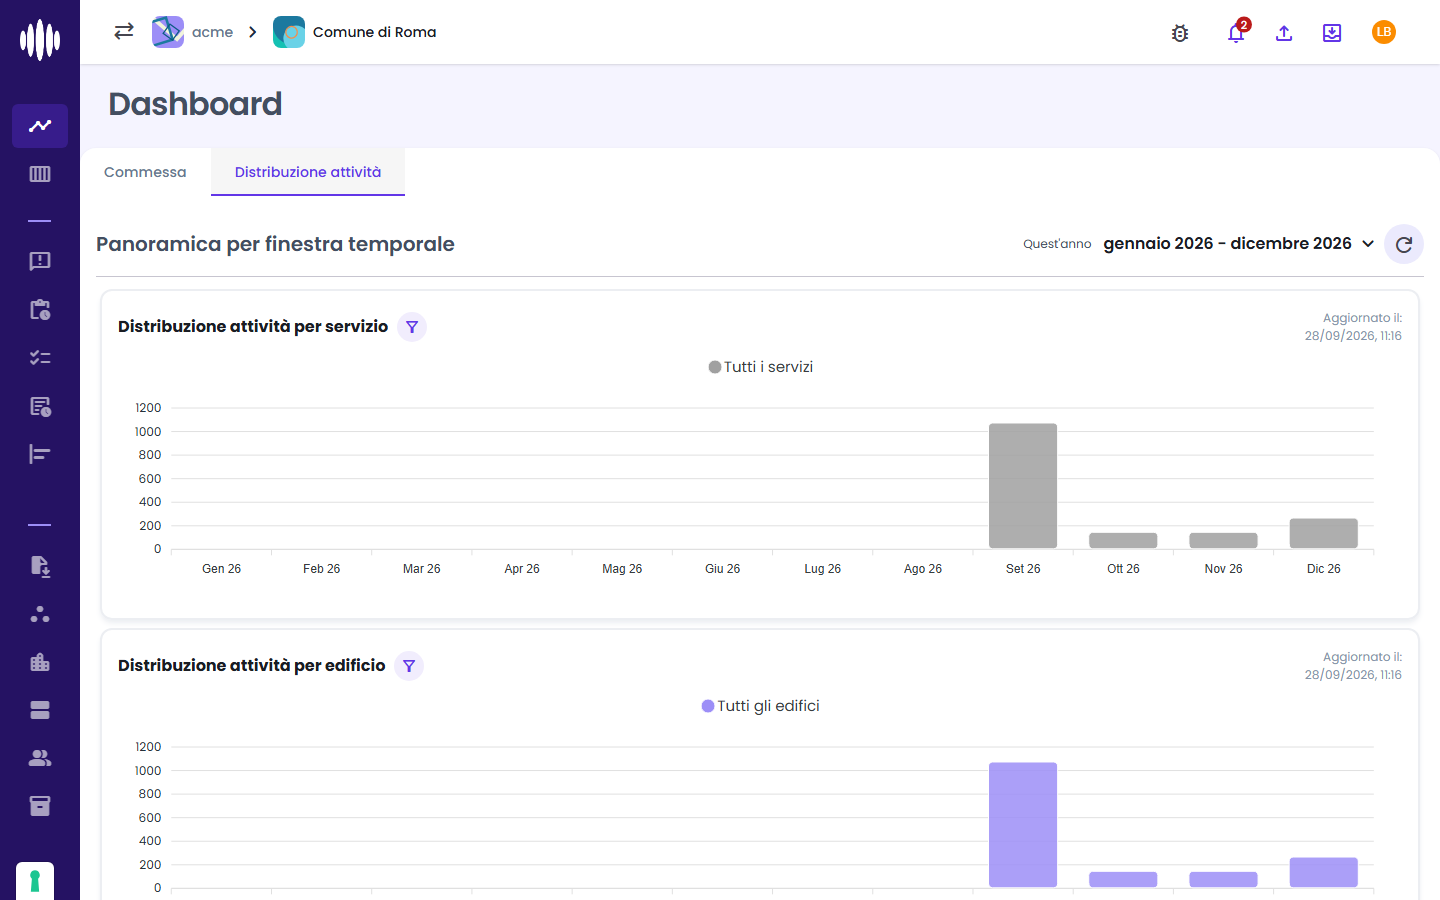
Task: Open filter for Distribuzione attività per servizio
Action: tap(412, 327)
